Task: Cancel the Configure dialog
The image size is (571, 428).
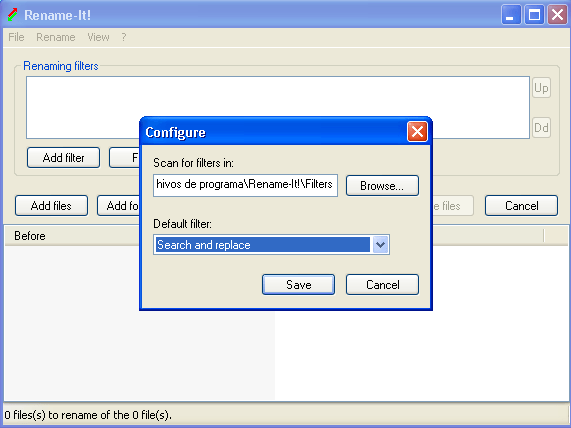Action: (382, 284)
